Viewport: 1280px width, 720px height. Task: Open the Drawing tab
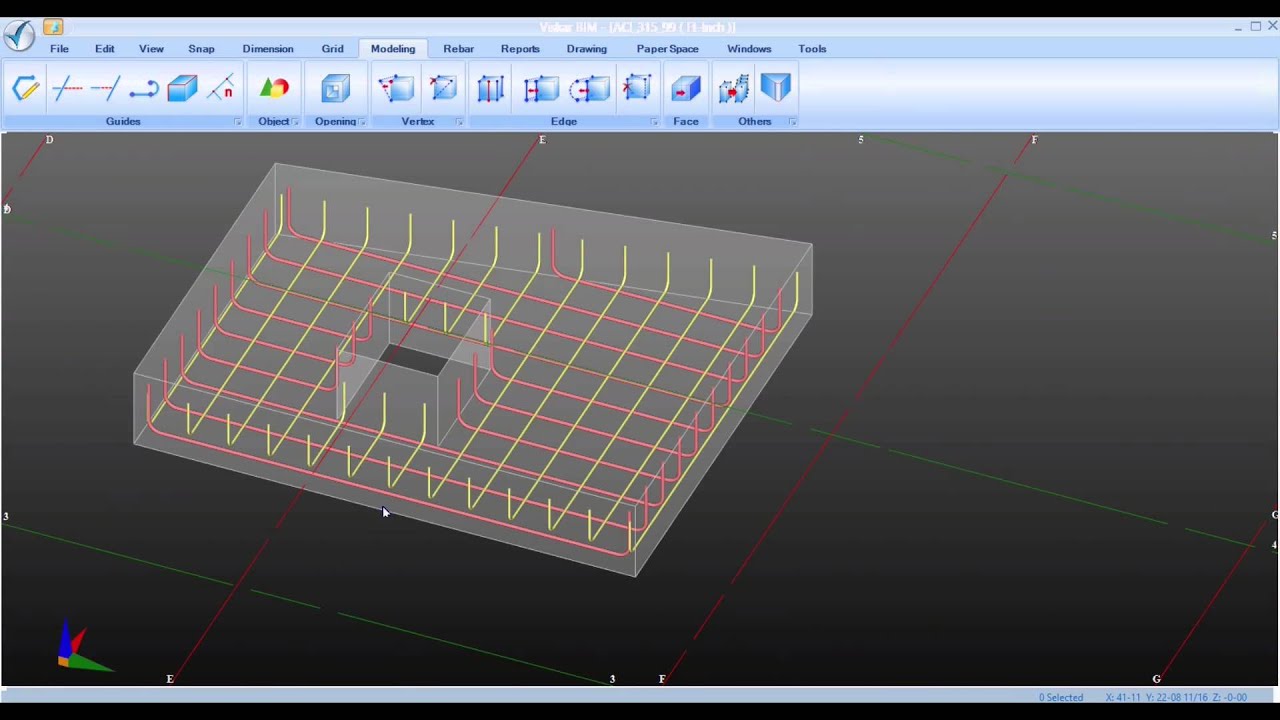point(587,49)
